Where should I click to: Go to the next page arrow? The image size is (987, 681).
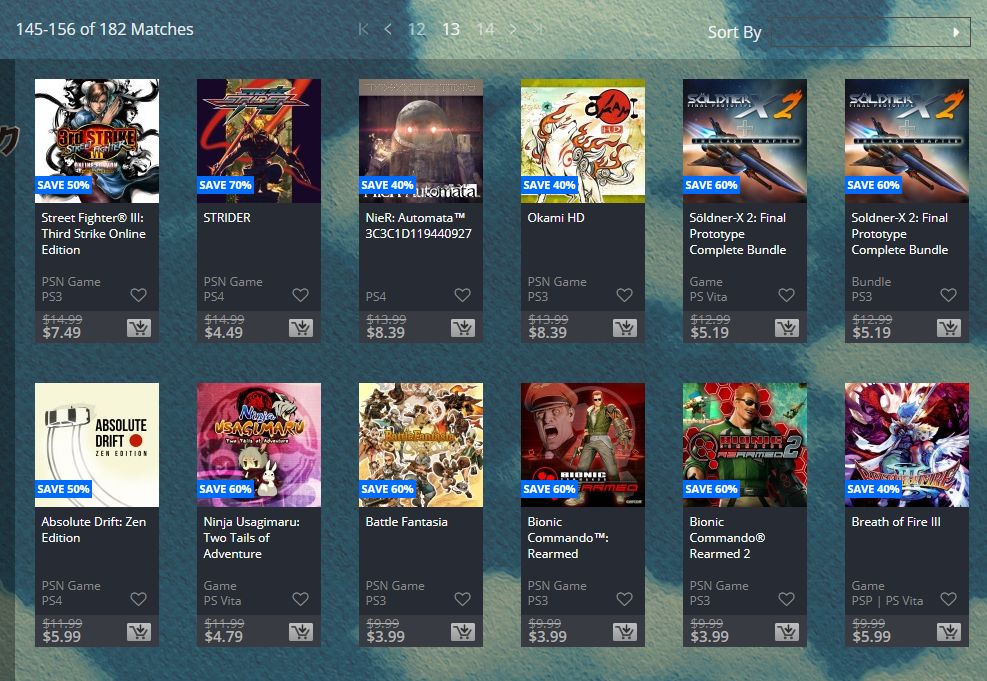coord(513,29)
